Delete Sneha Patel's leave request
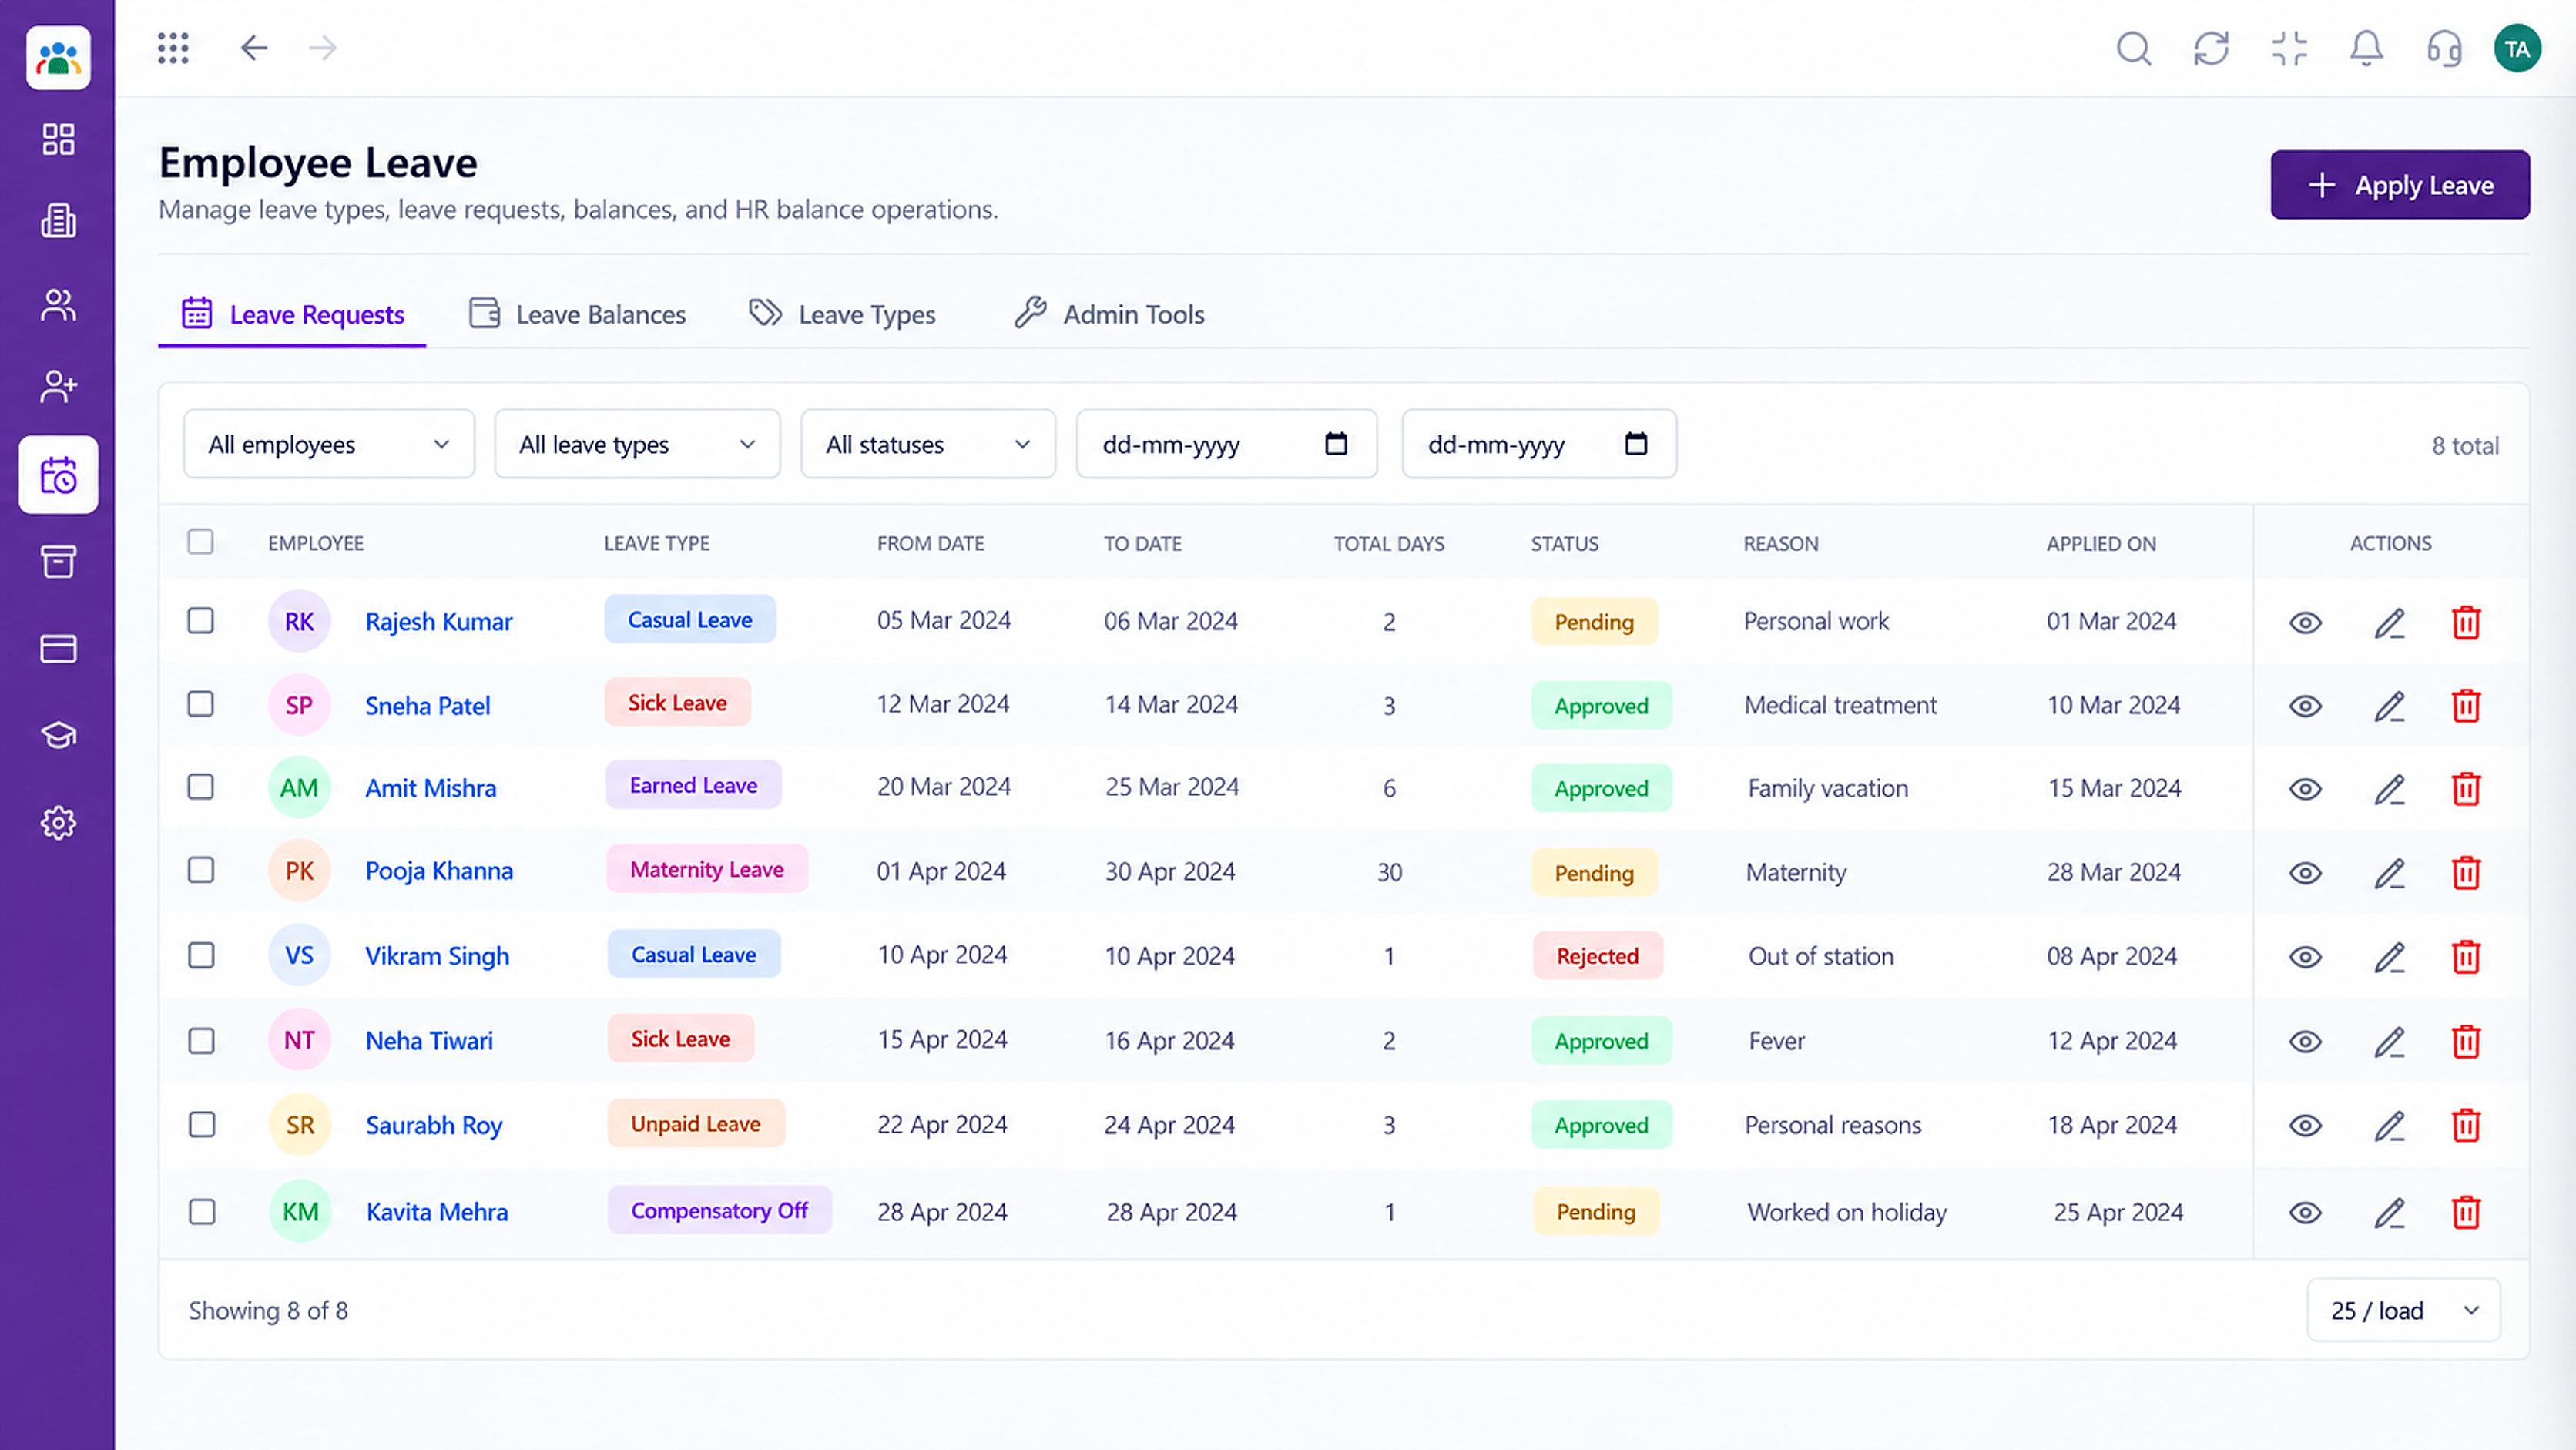 [2466, 706]
